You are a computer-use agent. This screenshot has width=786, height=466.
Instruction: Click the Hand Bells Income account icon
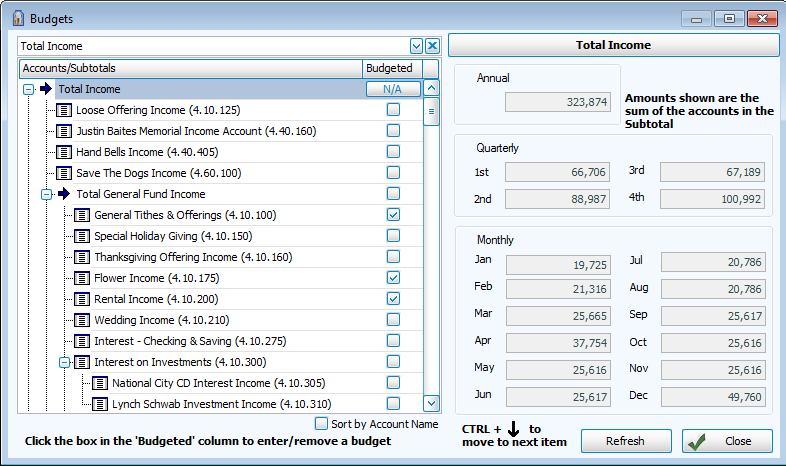64,152
